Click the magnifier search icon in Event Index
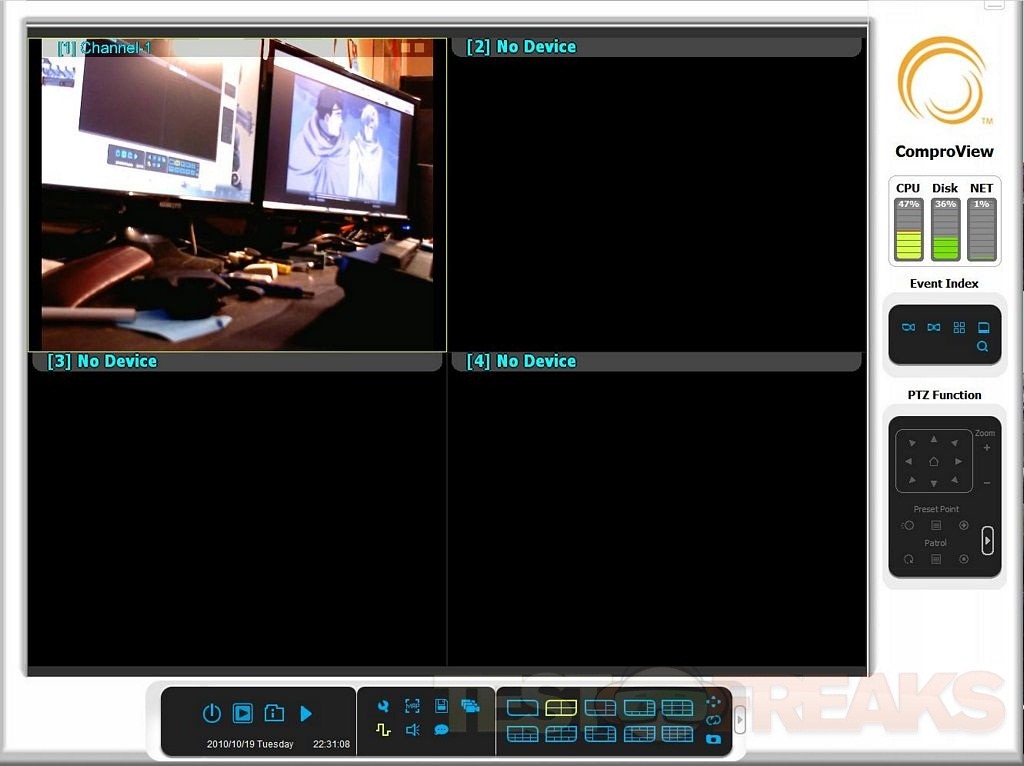This screenshot has height=766, width=1024. tap(983, 347)
